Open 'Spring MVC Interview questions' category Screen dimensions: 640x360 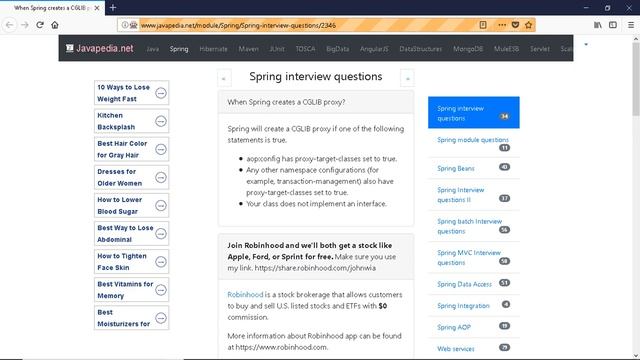473,258
